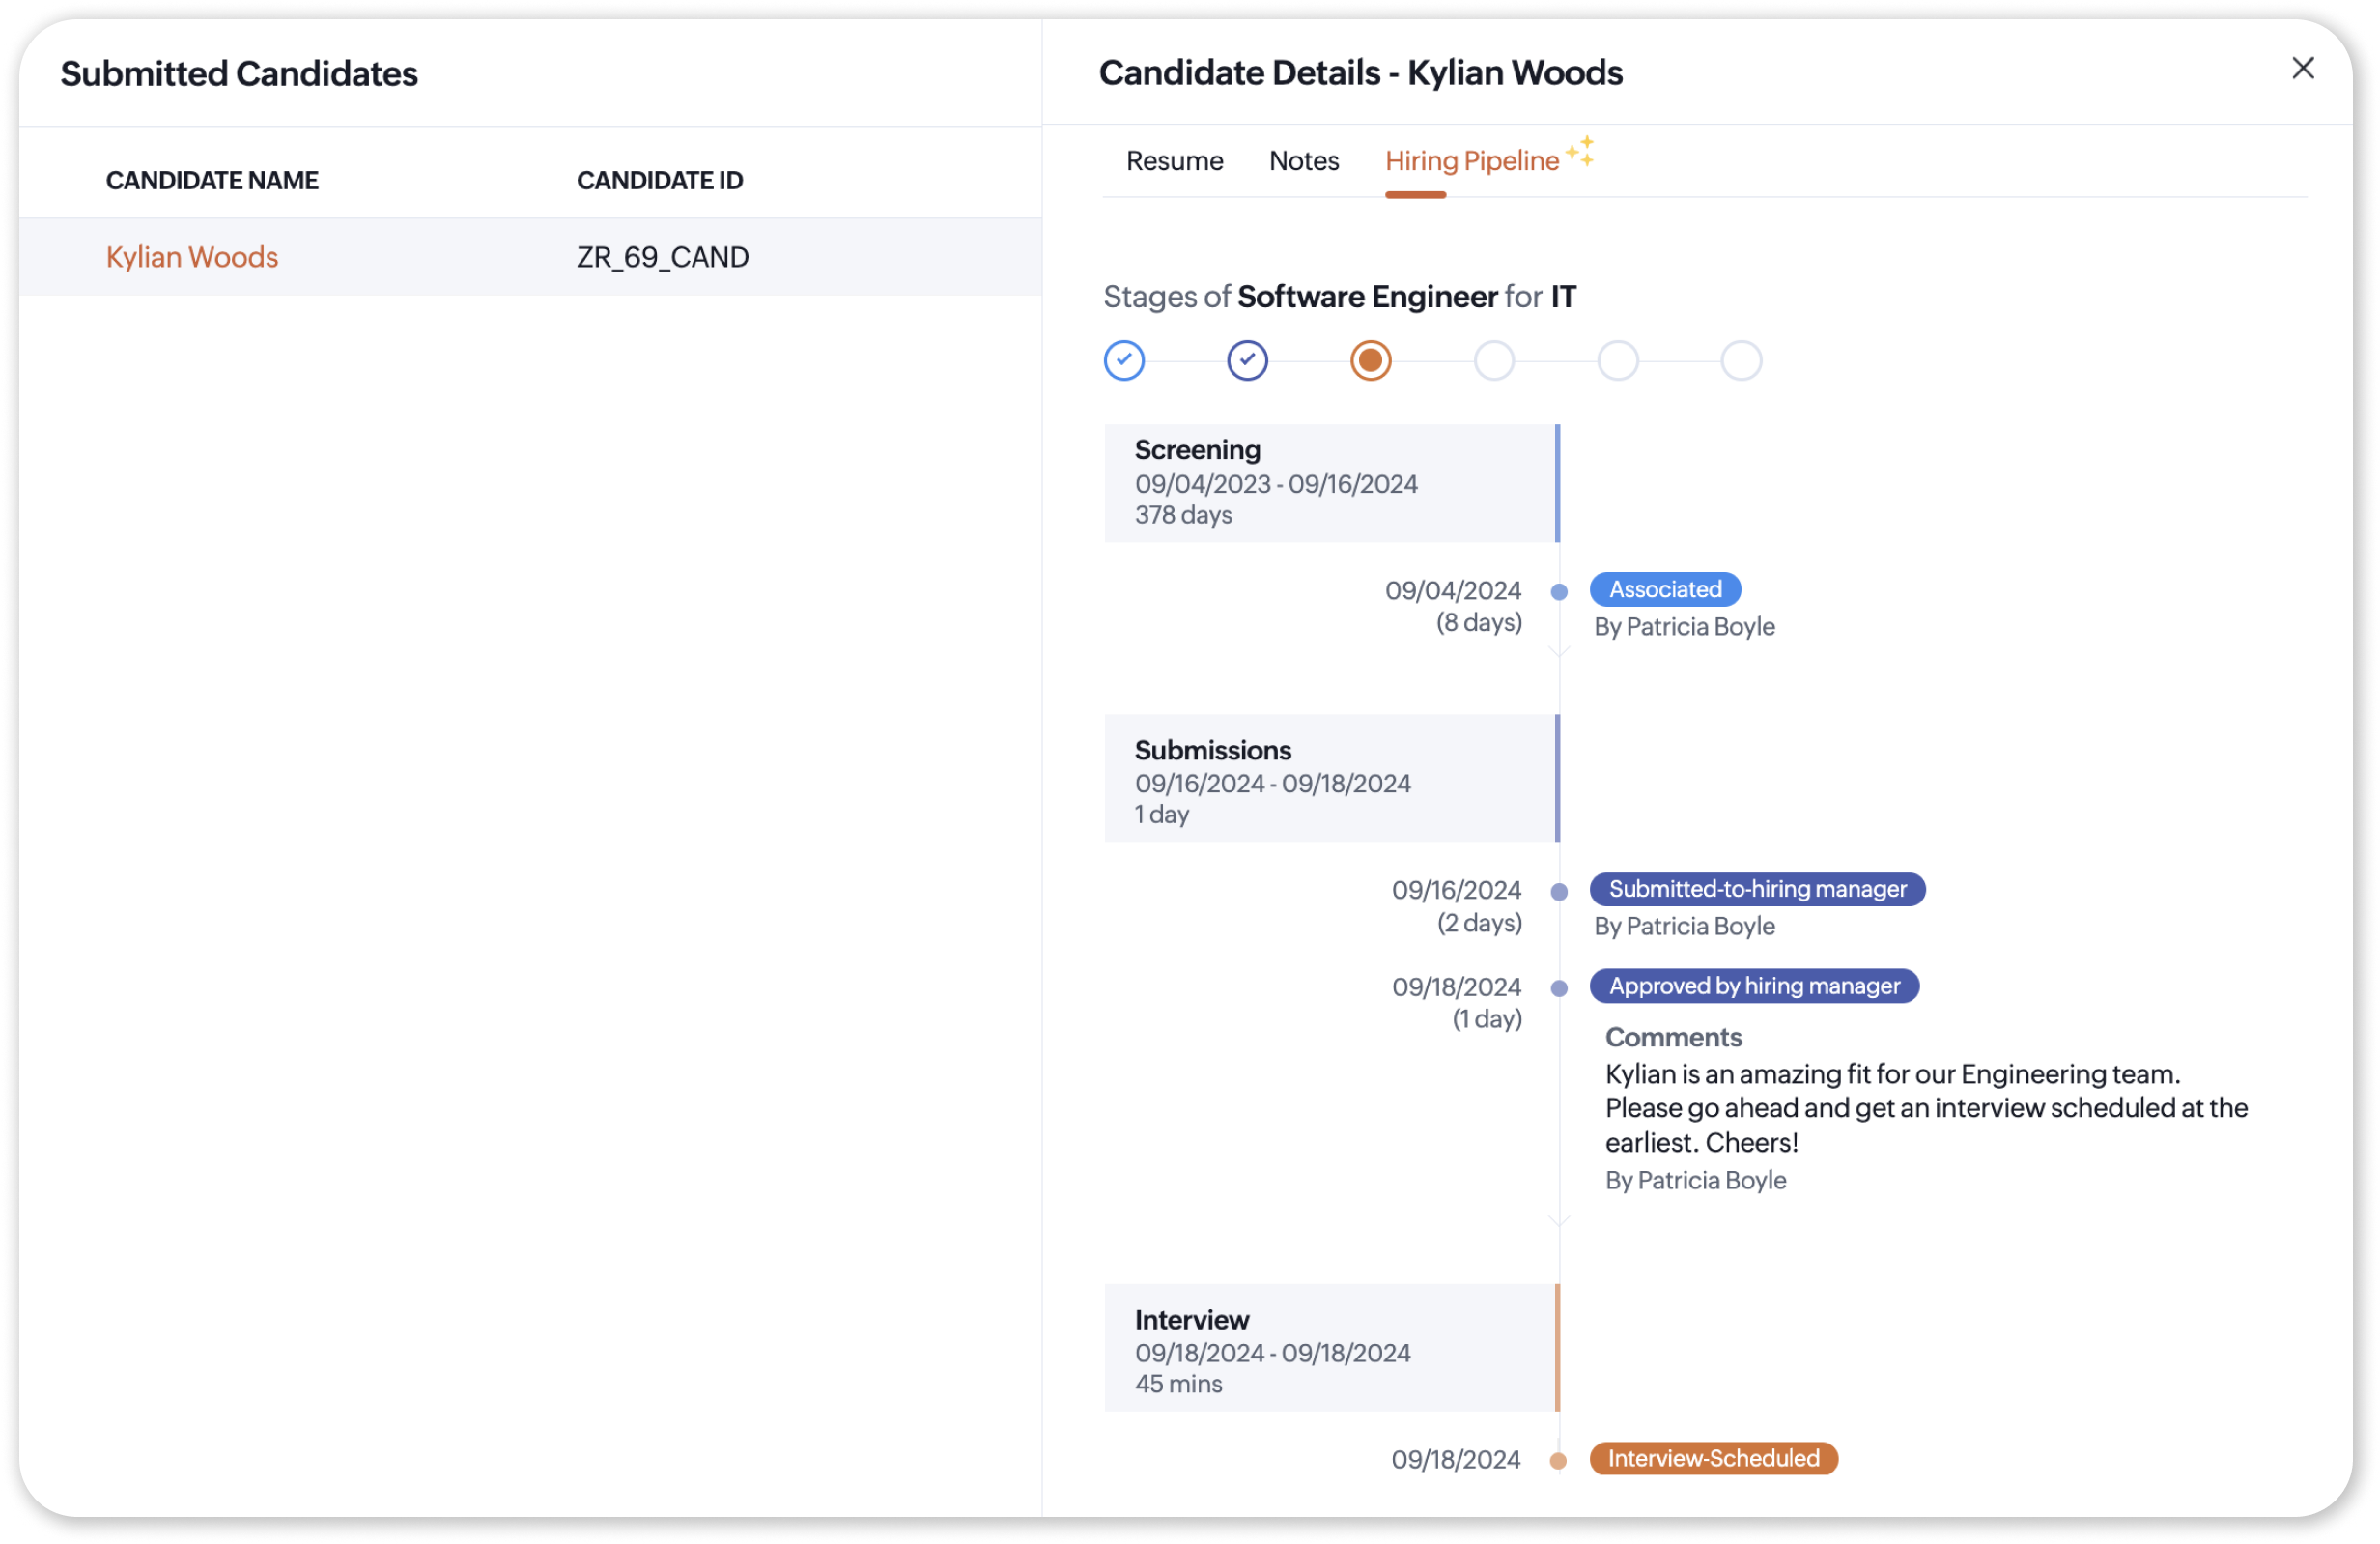Click the Associated status badge

pyautogui.click(x=1664, y=589)
